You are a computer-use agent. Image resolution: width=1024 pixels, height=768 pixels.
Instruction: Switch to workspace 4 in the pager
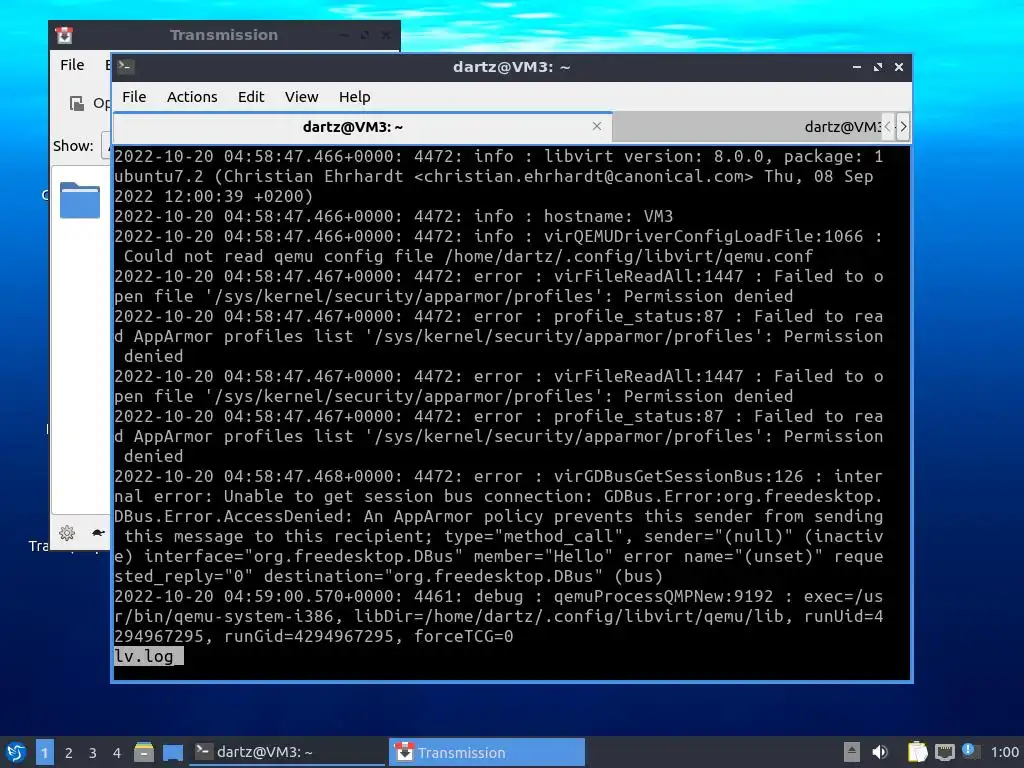pyautogui.click(x=117, y=752)
